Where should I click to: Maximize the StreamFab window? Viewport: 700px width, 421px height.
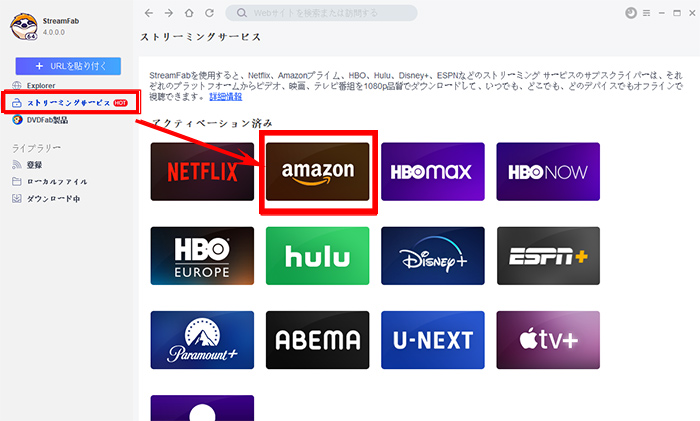click(x=677, y=13)
